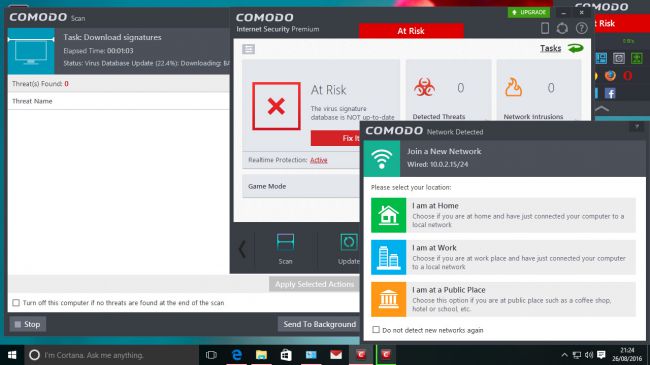Enable turn off computer after scan checkbox
The image size is (650, 365).
pyautogui.click(x=16, y=303)
